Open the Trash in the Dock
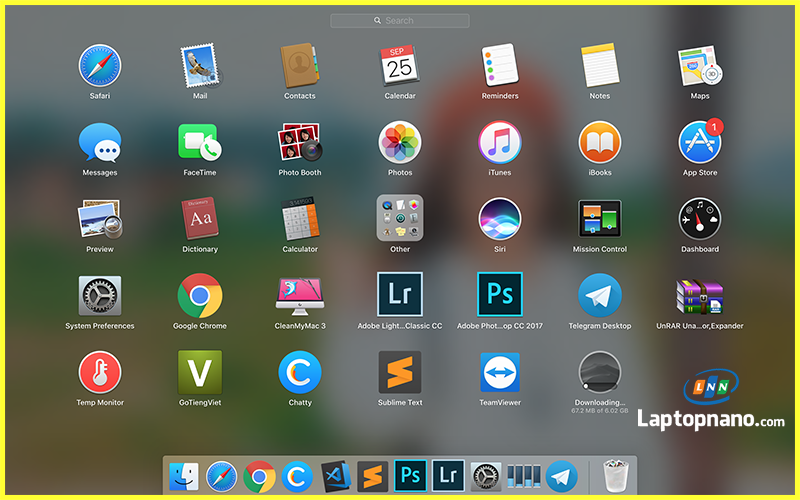 (616, 476)
